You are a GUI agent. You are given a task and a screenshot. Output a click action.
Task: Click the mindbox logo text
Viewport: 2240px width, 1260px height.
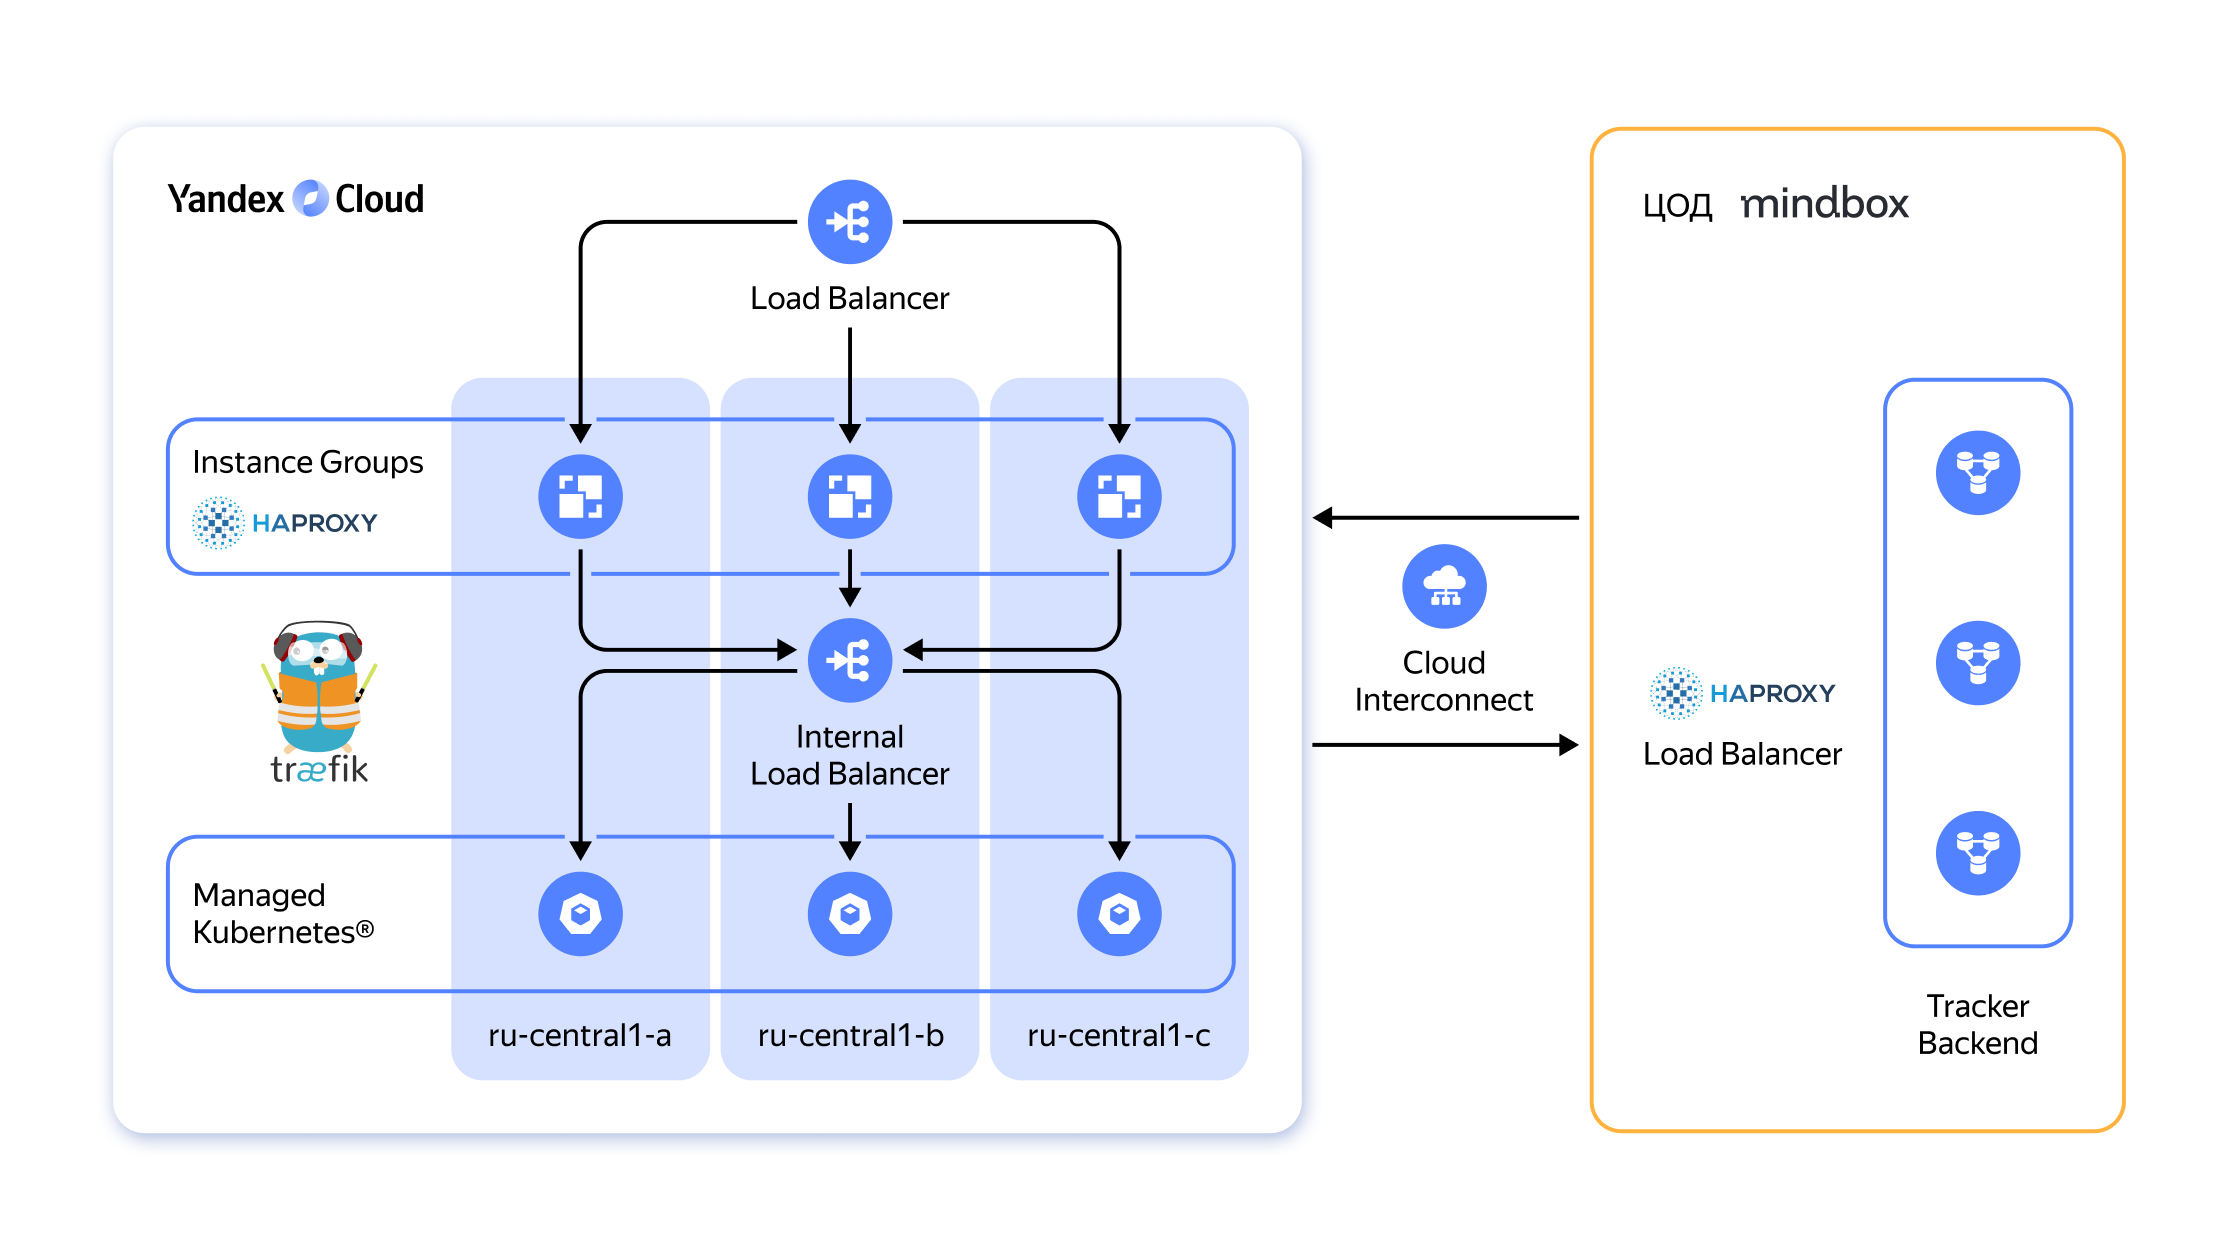(1824, 204)
